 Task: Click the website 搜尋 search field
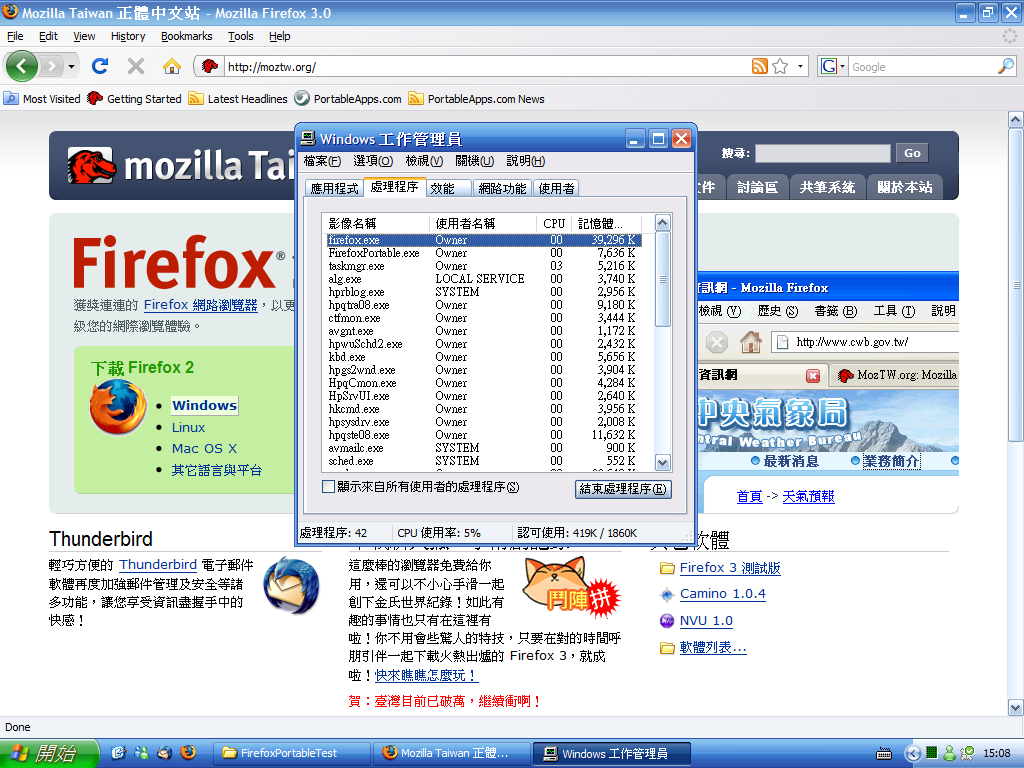tap(823, 153)
